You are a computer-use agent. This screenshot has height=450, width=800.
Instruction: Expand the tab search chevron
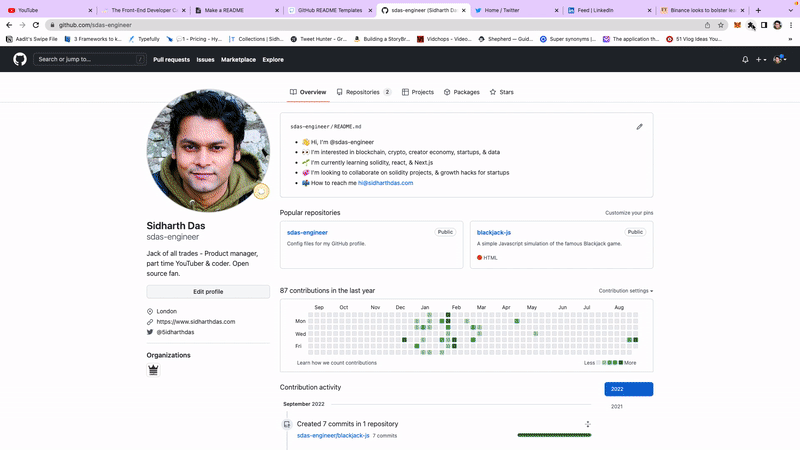[790, 10]
